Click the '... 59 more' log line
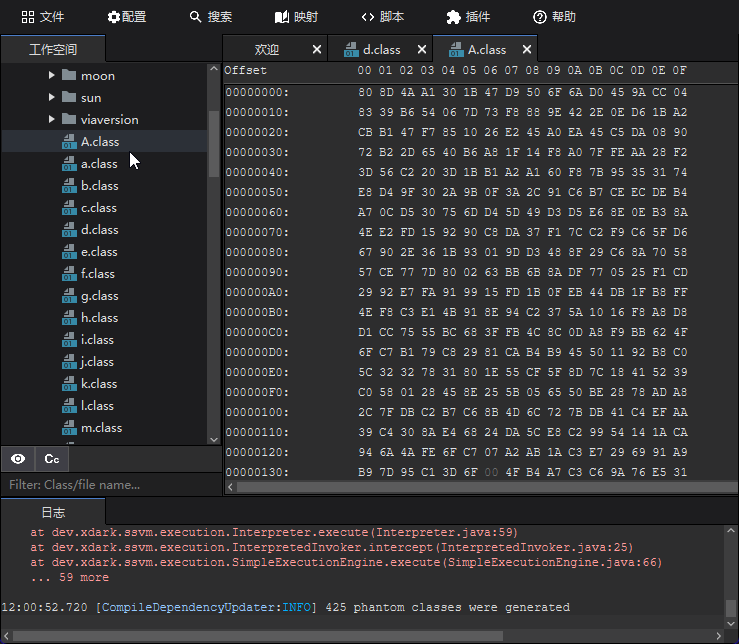Screen dimensions: 739x644 point(70,577)
